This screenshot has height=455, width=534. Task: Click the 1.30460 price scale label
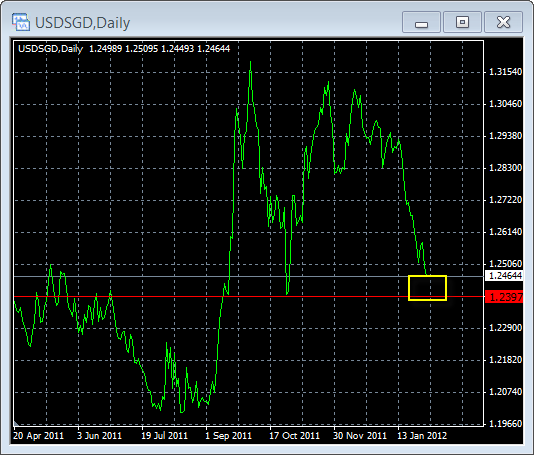[x=505, y=104]
